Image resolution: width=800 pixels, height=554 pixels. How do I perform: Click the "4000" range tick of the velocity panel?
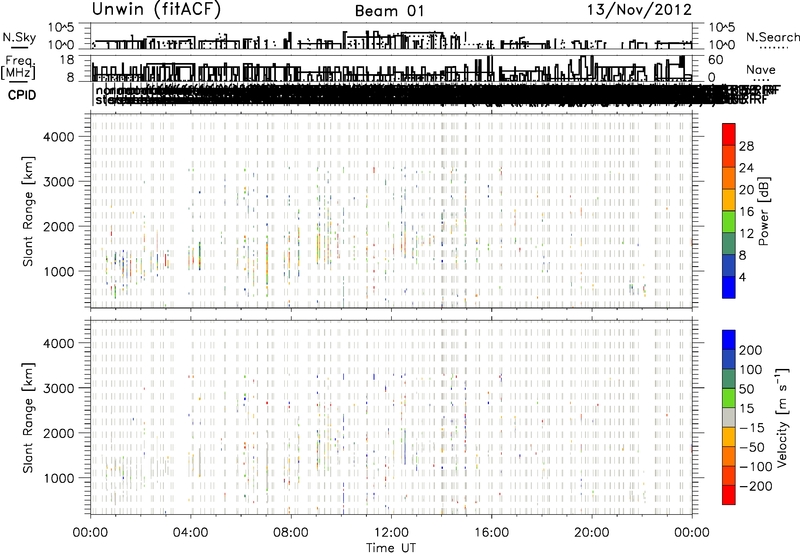pos(58,343)
